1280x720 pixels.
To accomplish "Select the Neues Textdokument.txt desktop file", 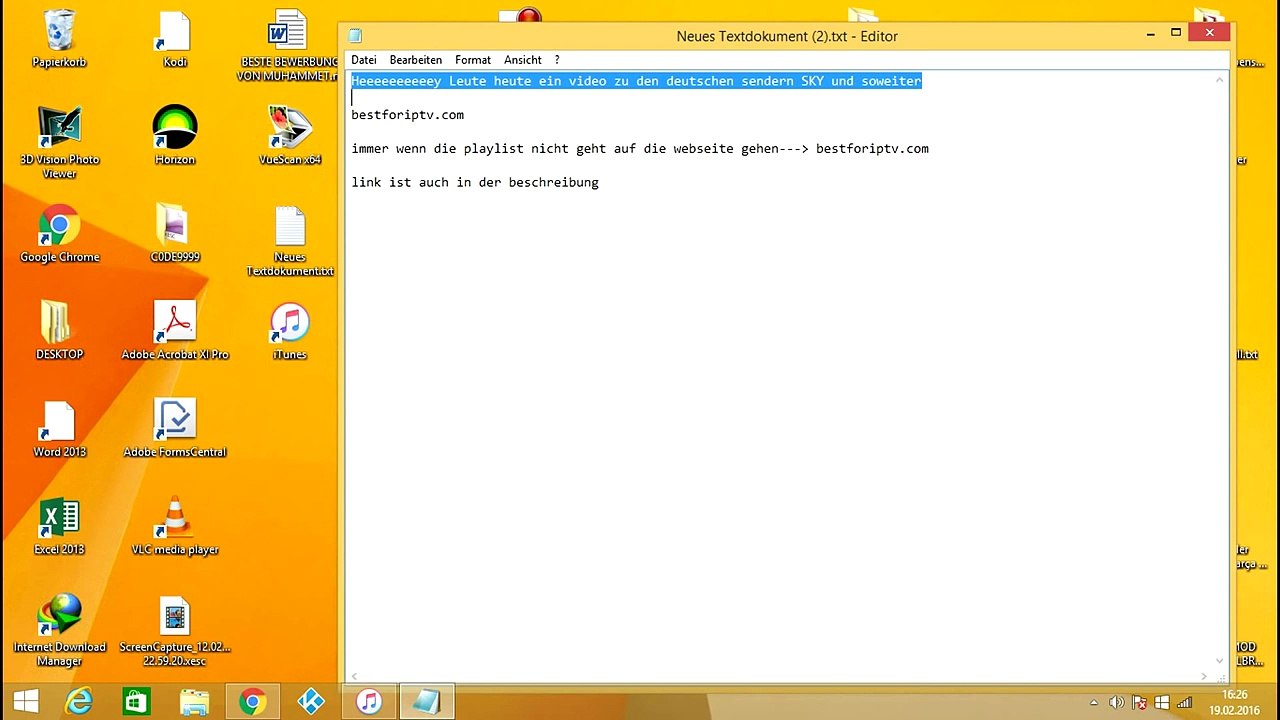I will pos(290,240).
